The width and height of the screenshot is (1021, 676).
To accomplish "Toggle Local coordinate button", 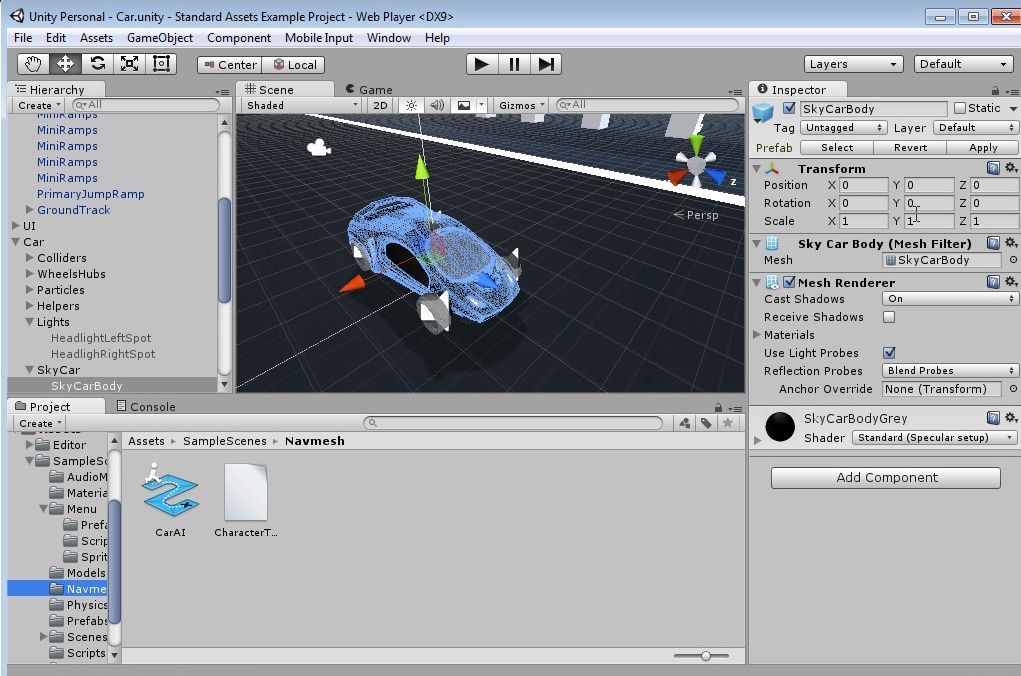I will (x=294, y=64).
